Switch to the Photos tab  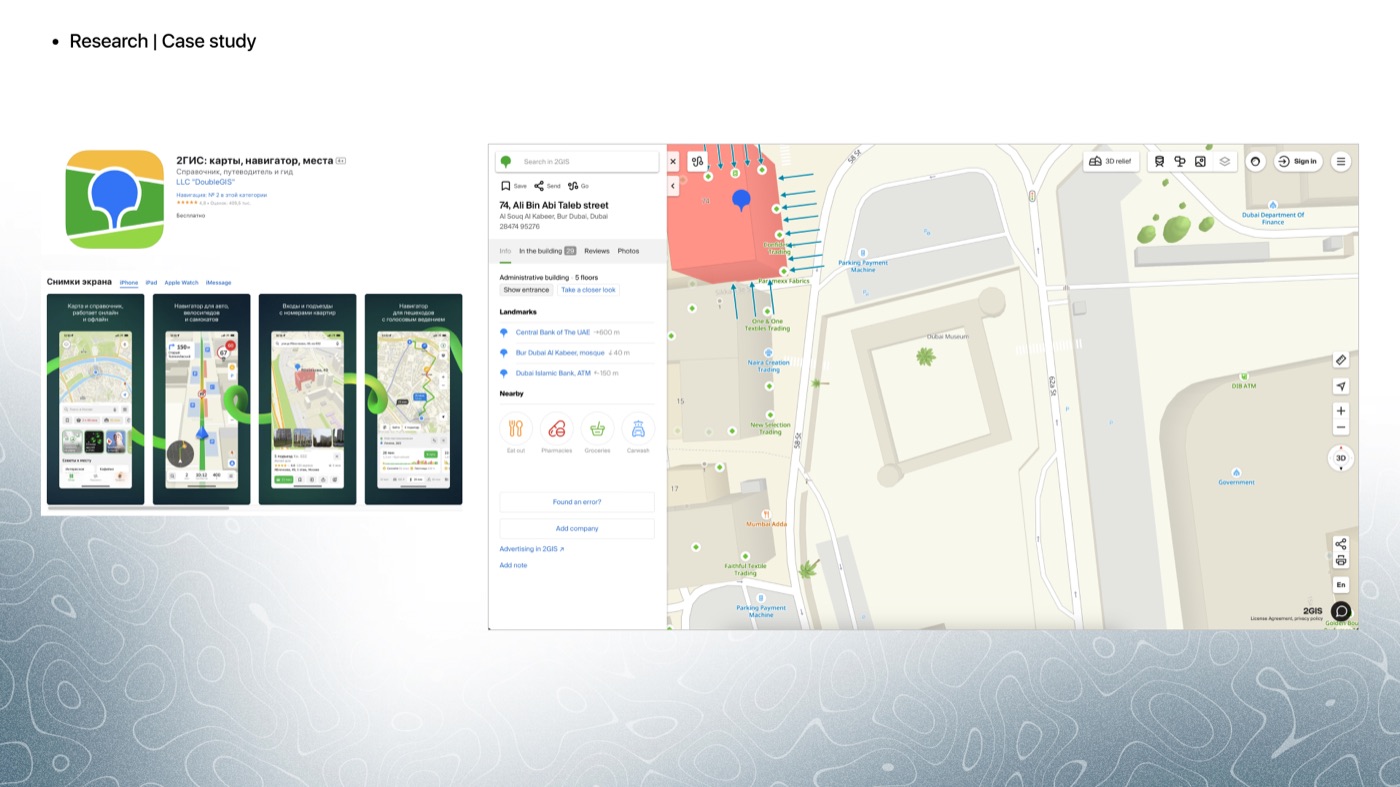pyautogui.click(x=628, y=251)
